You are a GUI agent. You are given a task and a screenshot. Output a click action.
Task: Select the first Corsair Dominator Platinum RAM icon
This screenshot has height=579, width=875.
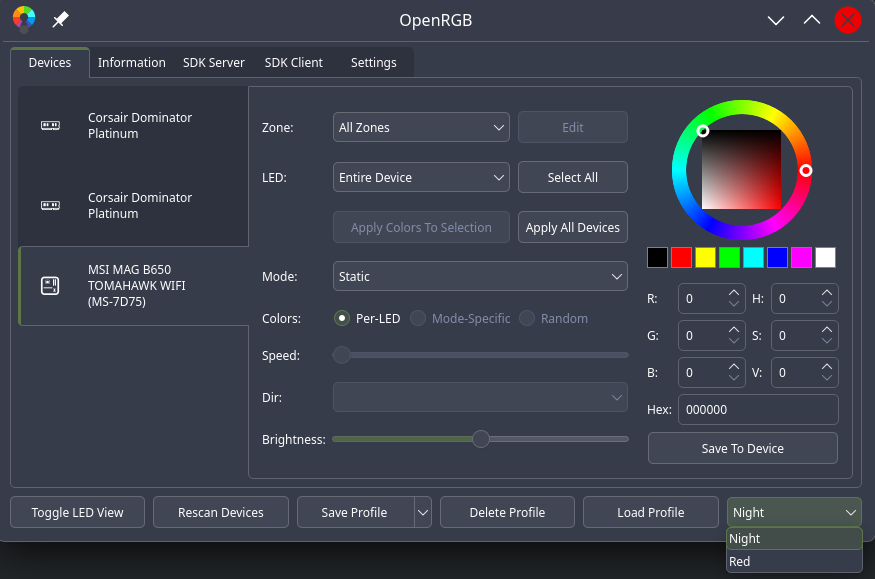[x=49, y=125]
